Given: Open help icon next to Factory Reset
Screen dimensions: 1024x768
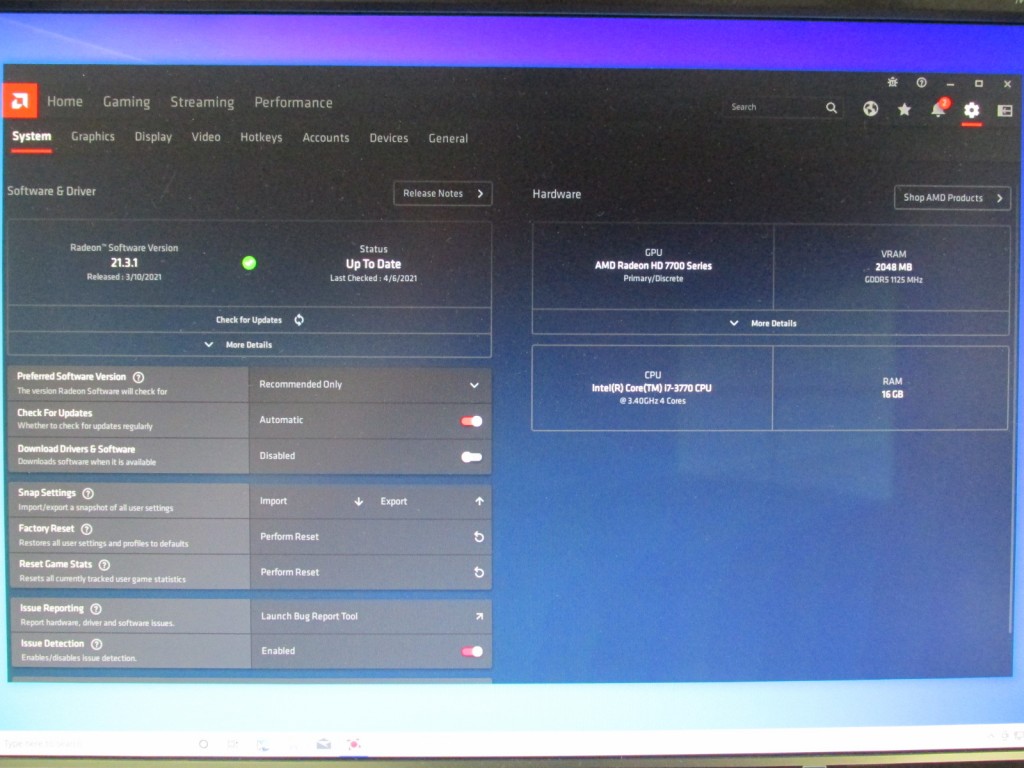Looking at the screenshot, I should [x=87, y=529].
